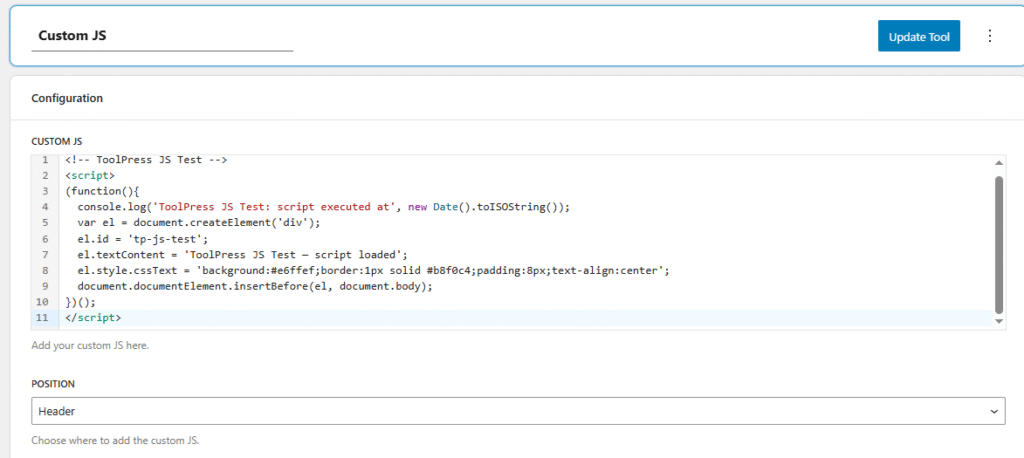The width and height of the screenshot is (1024, 458).
Task: Click line number 1 in the gutter
Action: tap(45, 160)
